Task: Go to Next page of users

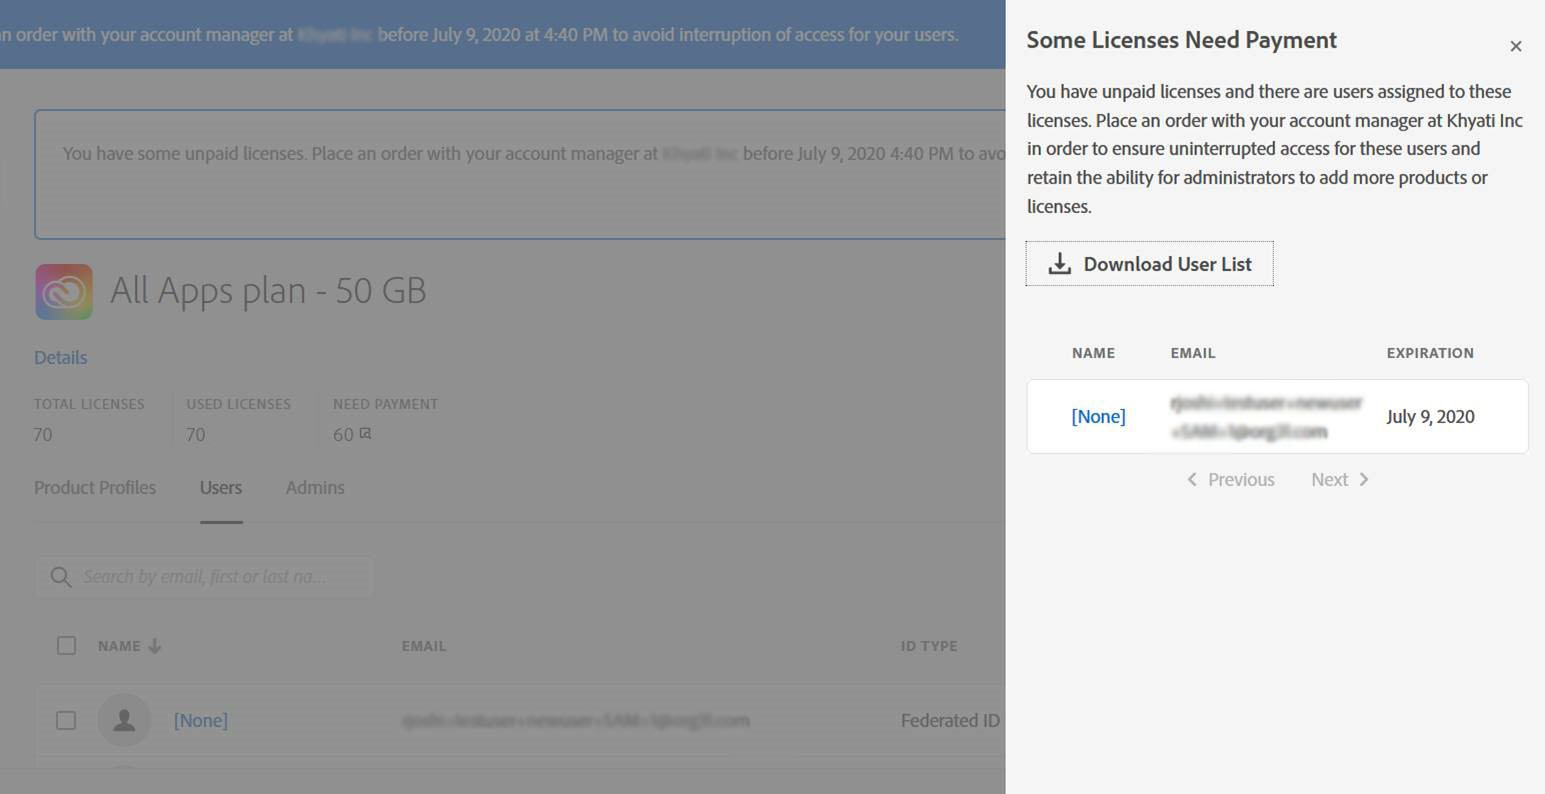Action: (x=1340, y=480)
